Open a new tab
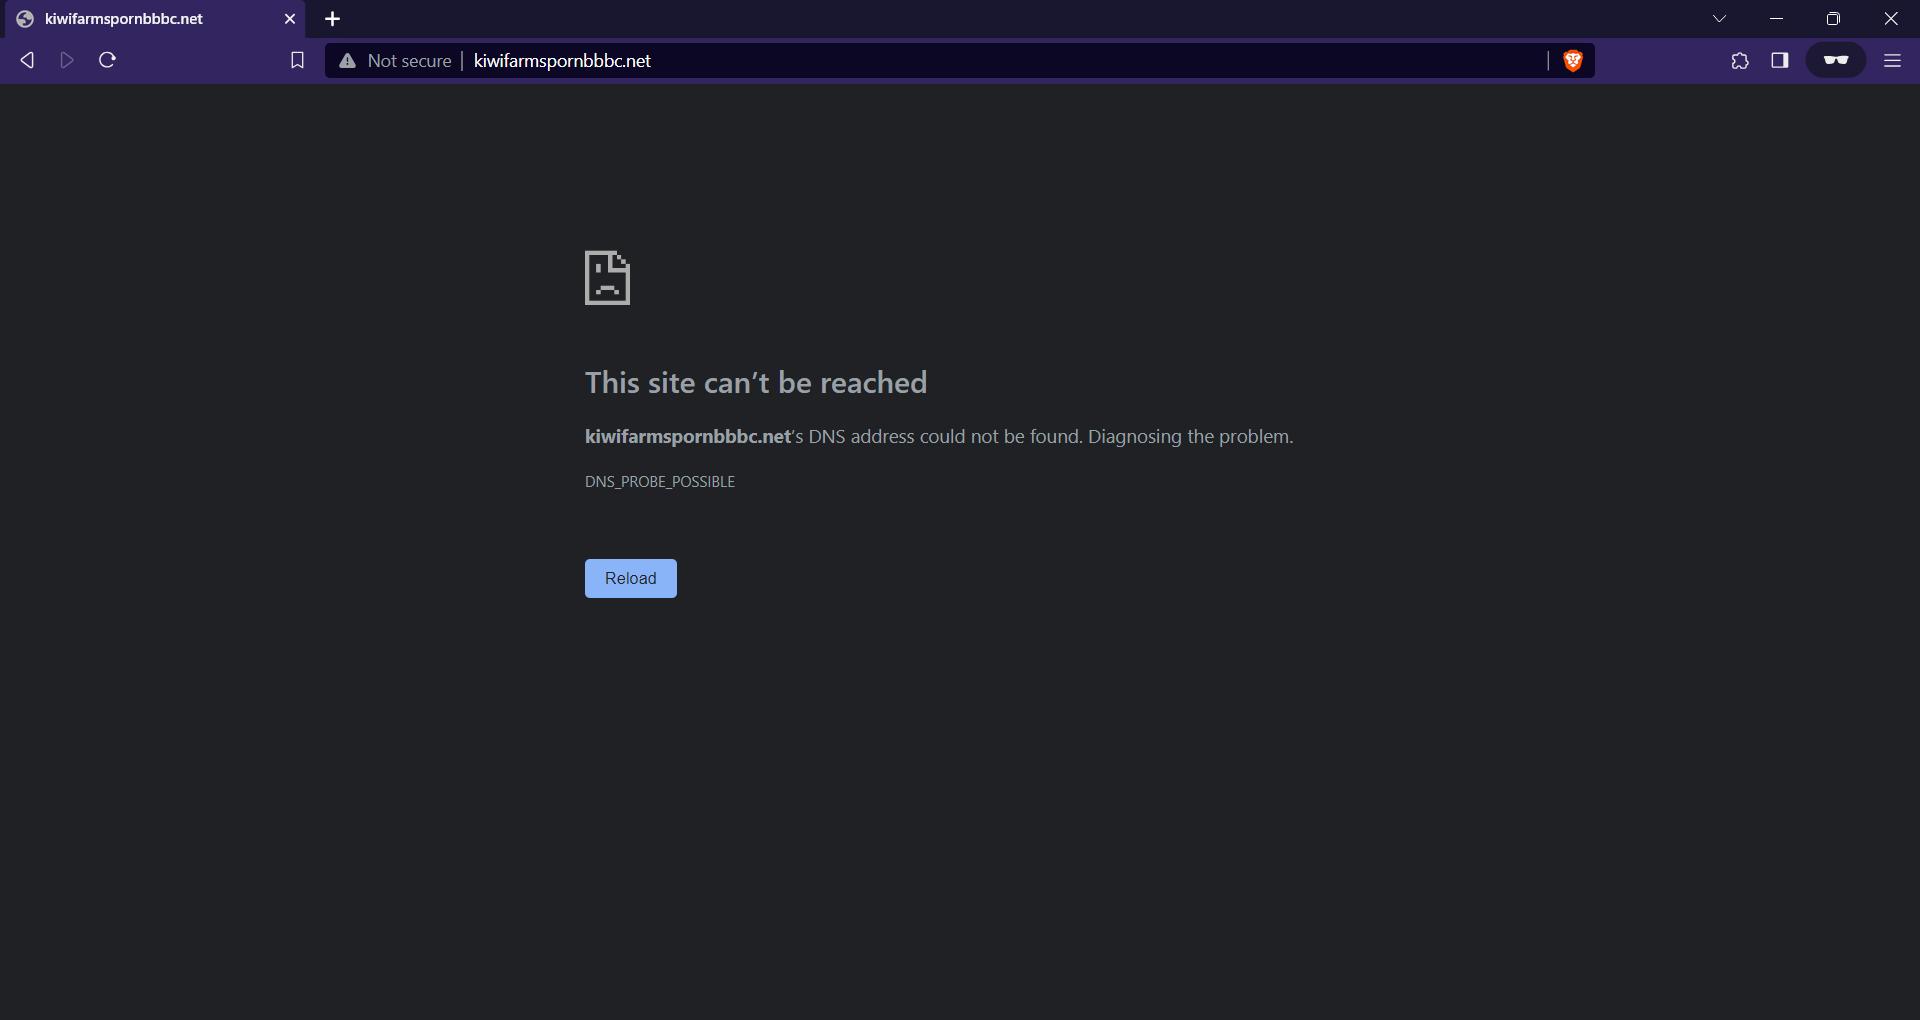The width and height of the screenshot is (1920, 1020). pyautogui.click(x=333, y=19)
